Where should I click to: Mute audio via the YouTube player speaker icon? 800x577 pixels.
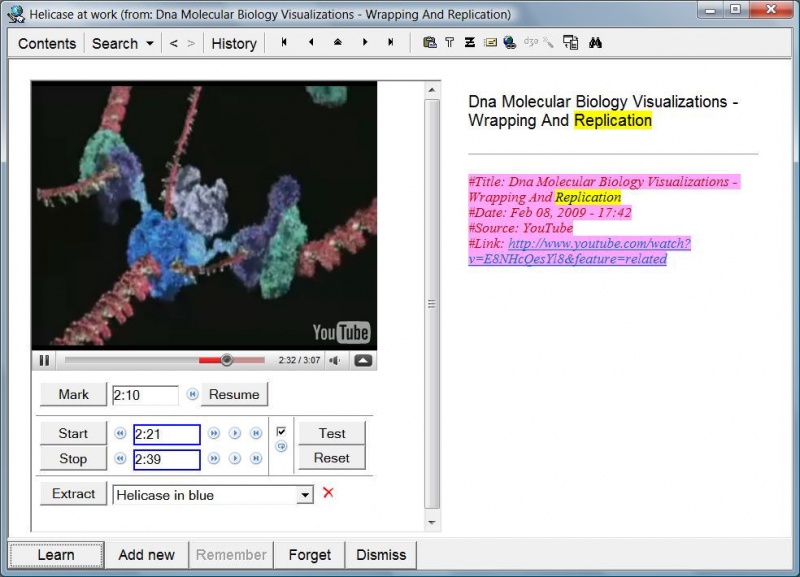(x=335, y=361)
